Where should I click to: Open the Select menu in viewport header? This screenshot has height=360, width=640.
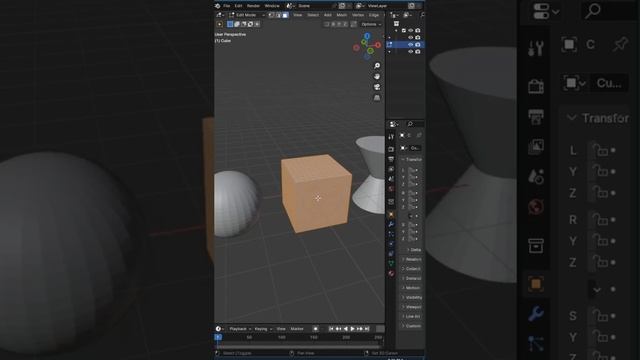coord(313,15)
